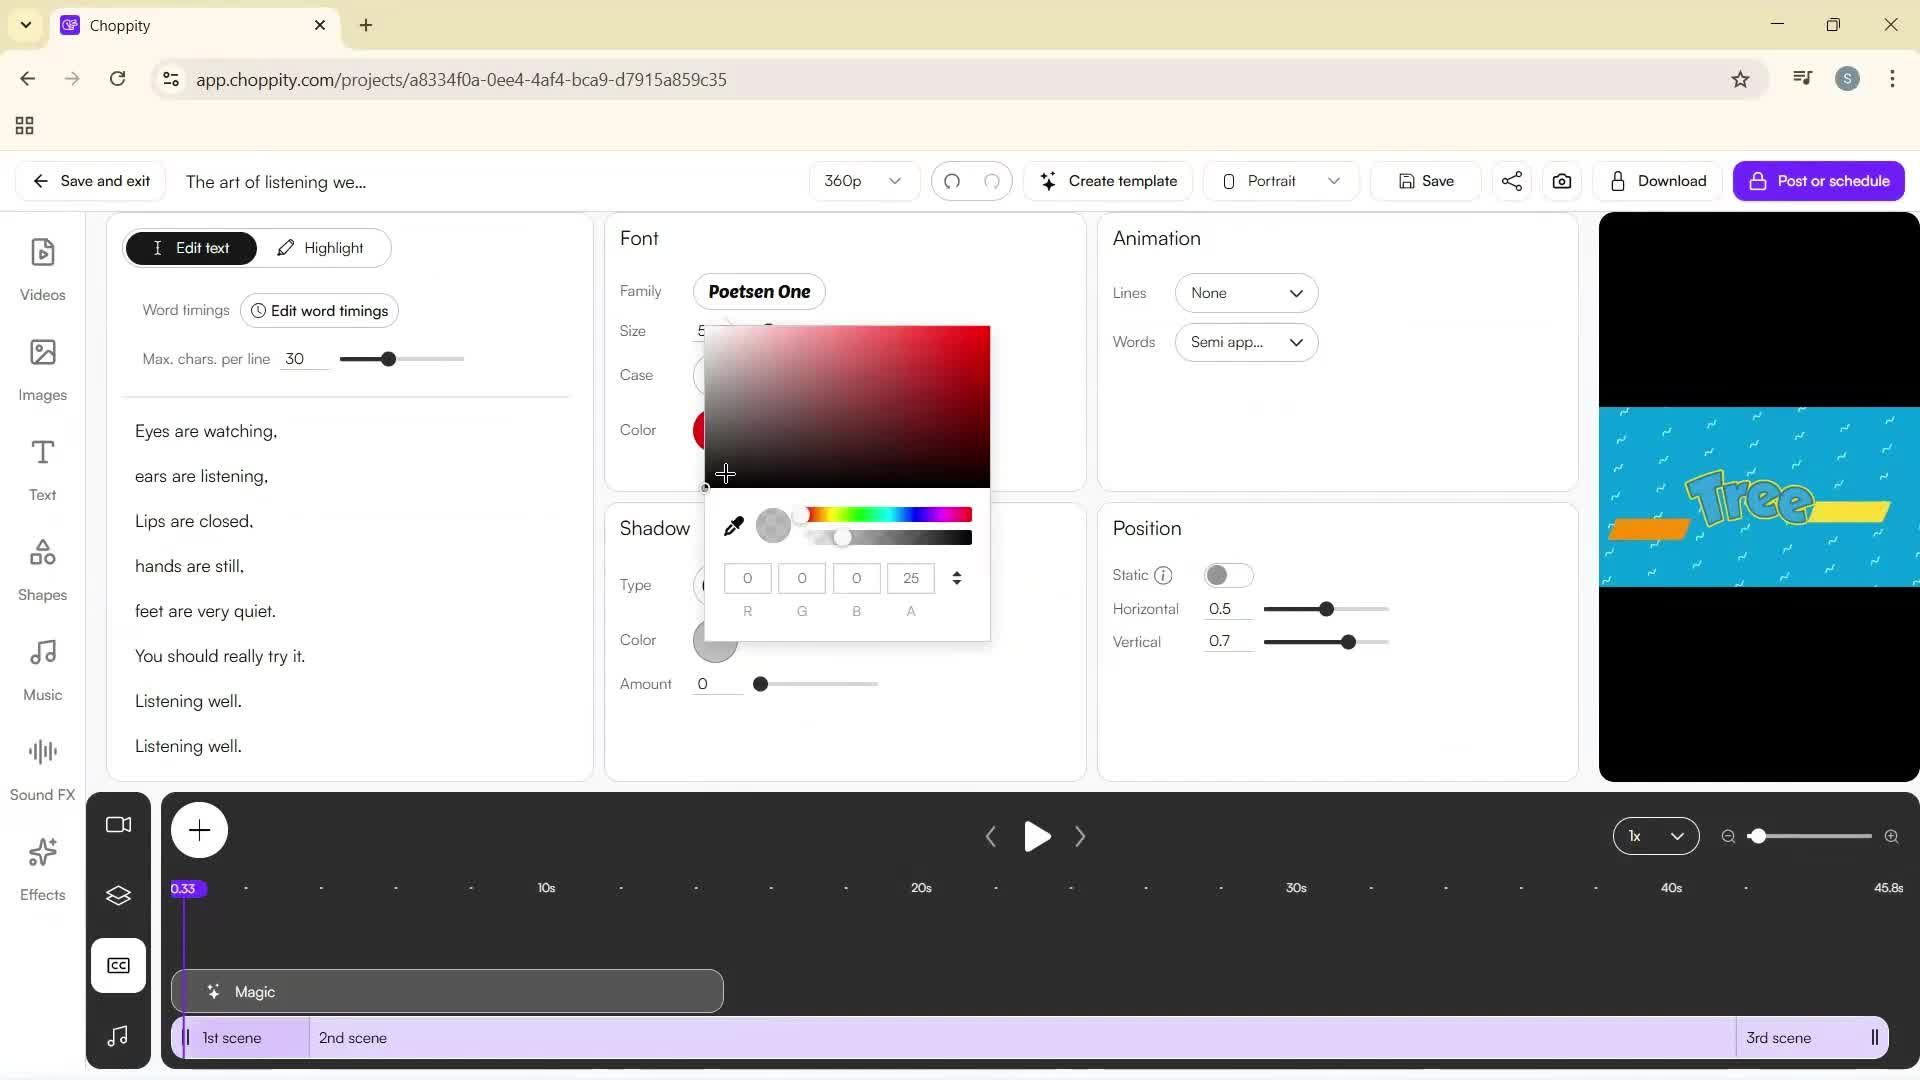The width and height of the screenshot is (1920, 1080).
Task: Take a screenshot with the camera icon
Action: (1561, 181)
